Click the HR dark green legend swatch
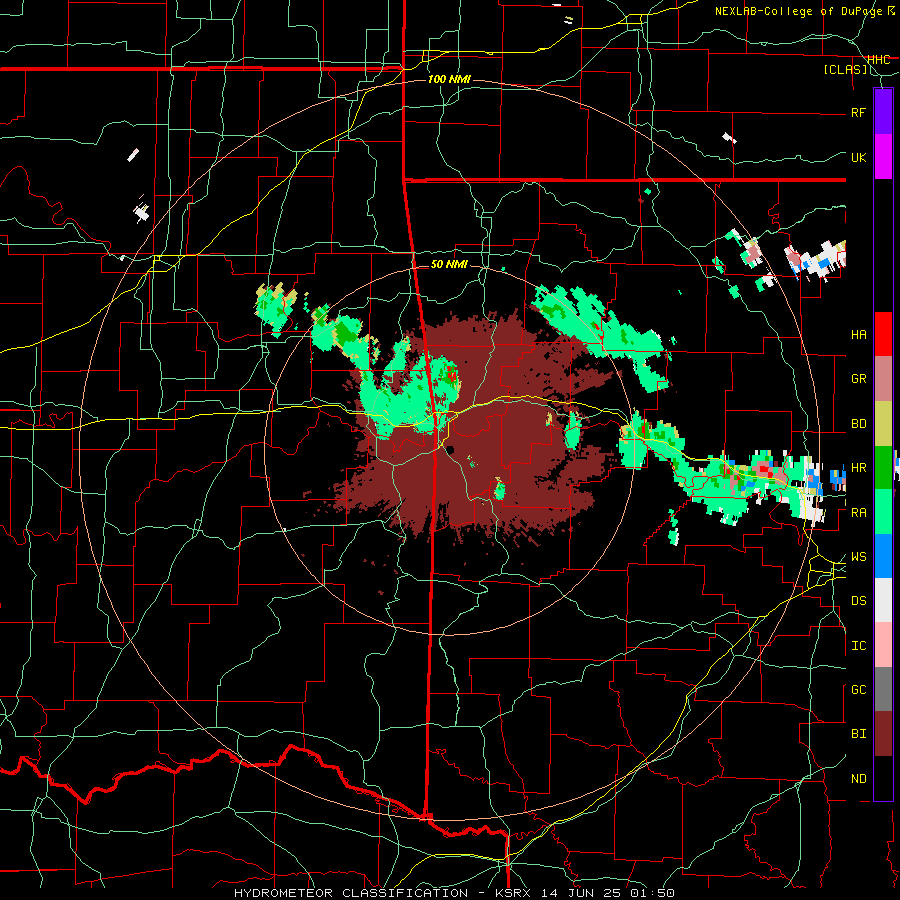 [883, 468]
